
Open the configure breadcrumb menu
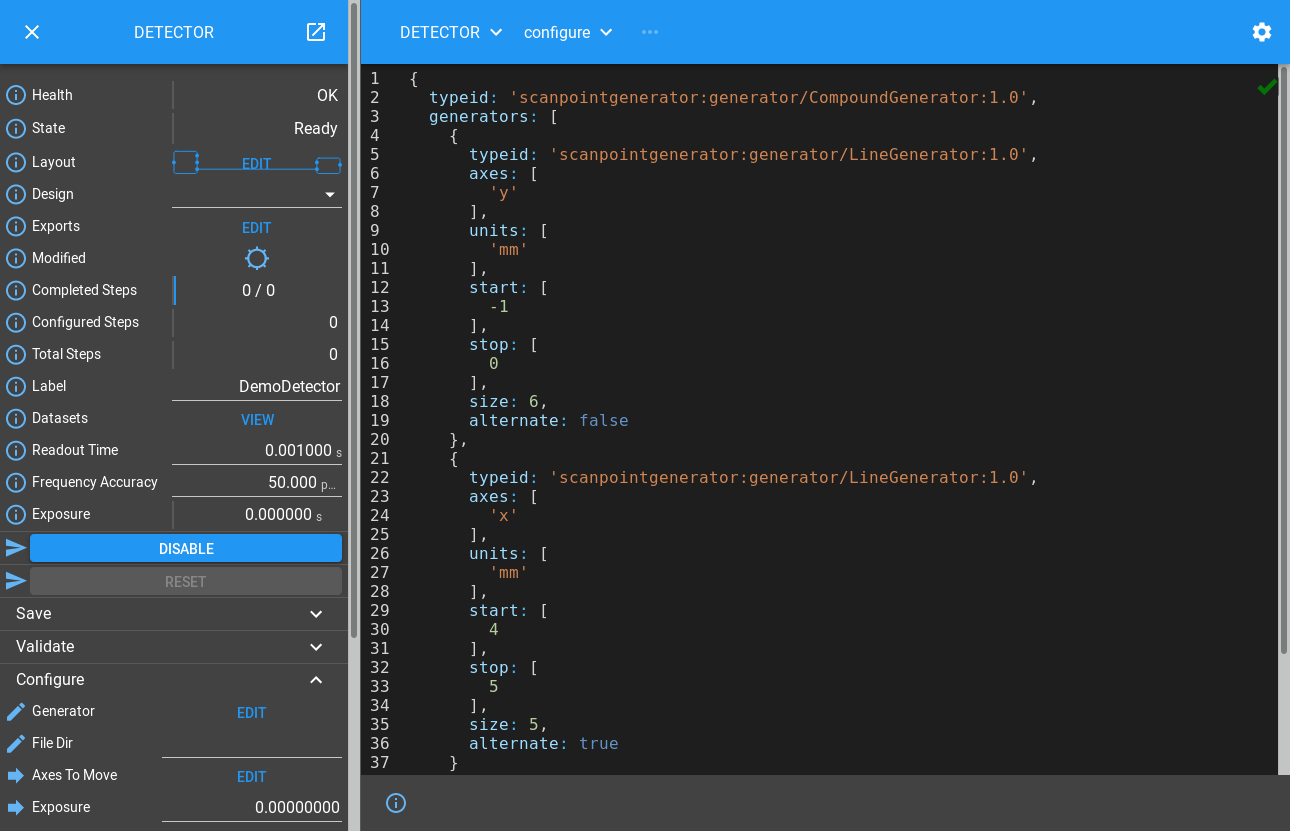[x=568, y=32]
